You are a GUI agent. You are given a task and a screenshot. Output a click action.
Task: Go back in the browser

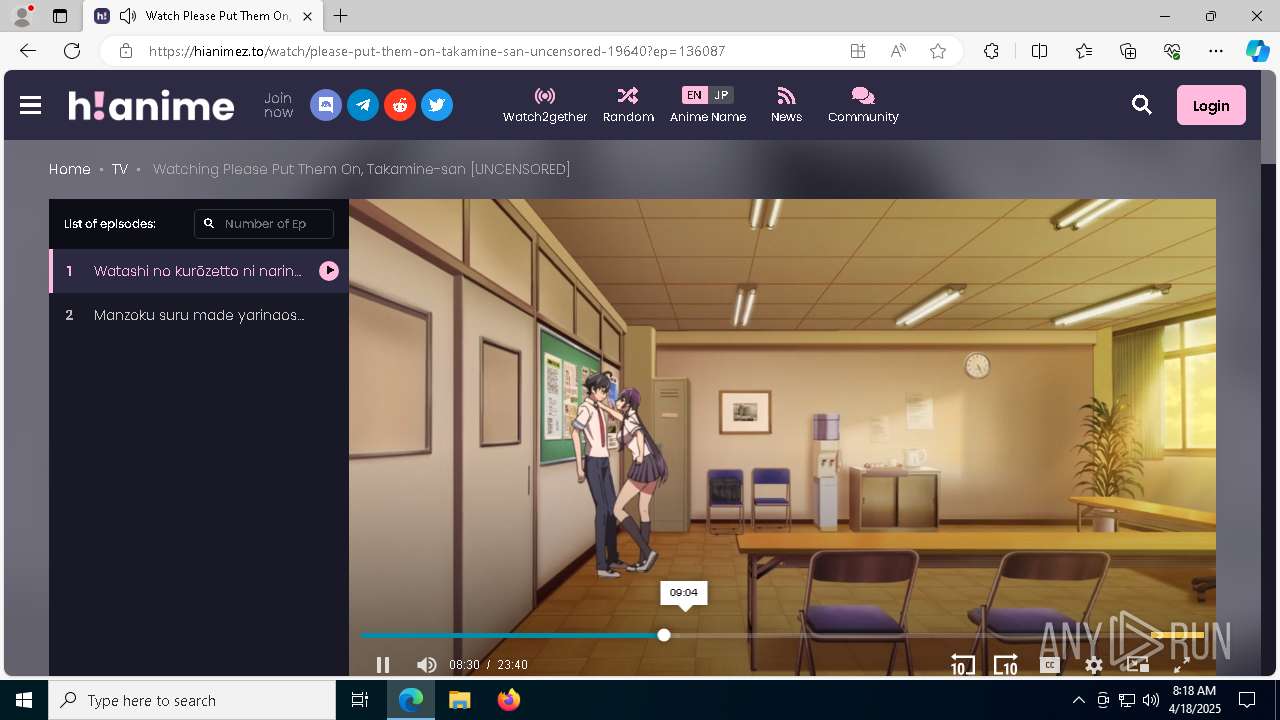(x=28, y=51)
